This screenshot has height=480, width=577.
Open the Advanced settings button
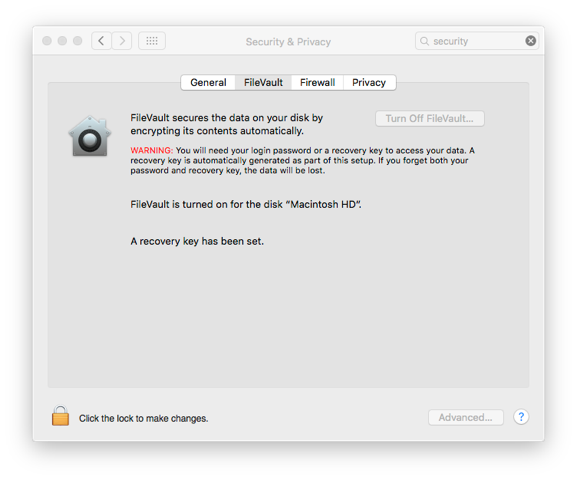pyautogui.click(x=466, y=417)
